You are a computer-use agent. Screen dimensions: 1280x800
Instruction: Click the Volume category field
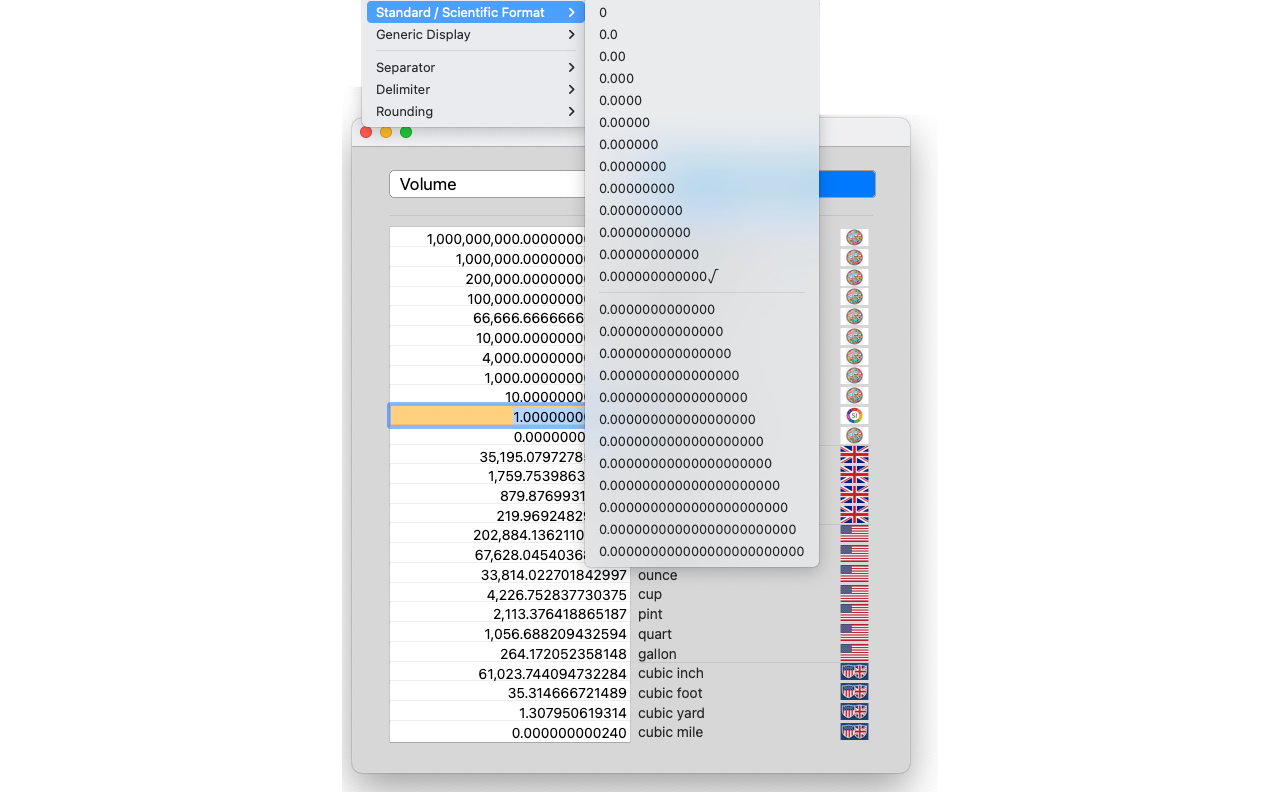[x=487, y=184]
